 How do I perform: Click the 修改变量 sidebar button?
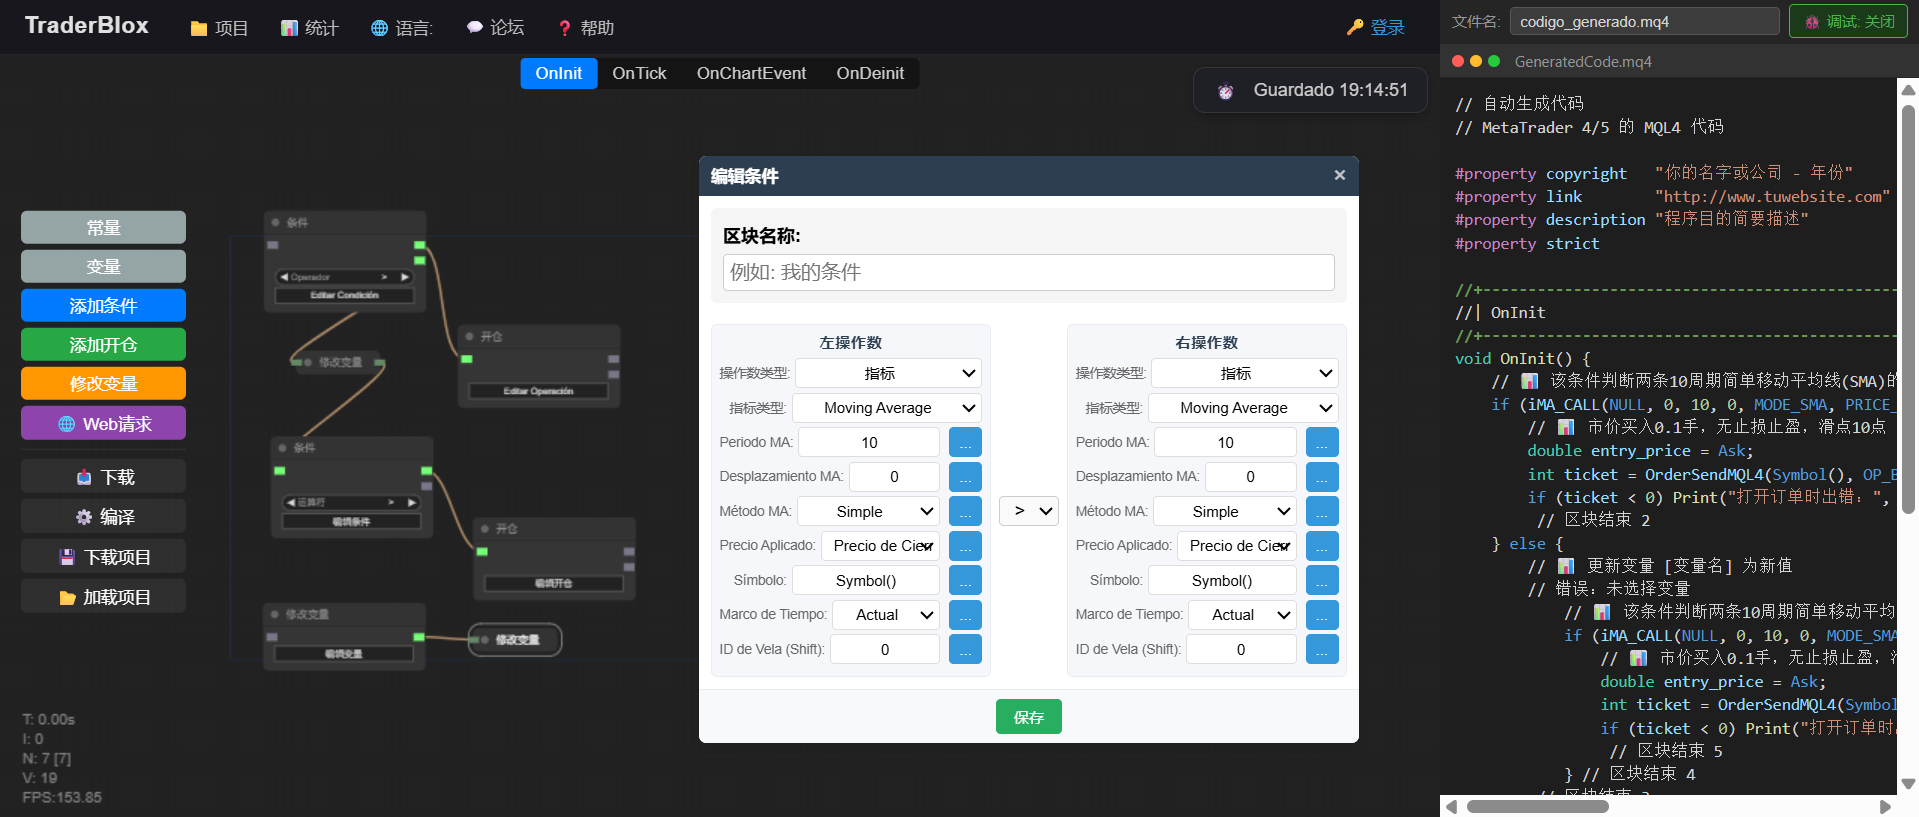(103, 383)
